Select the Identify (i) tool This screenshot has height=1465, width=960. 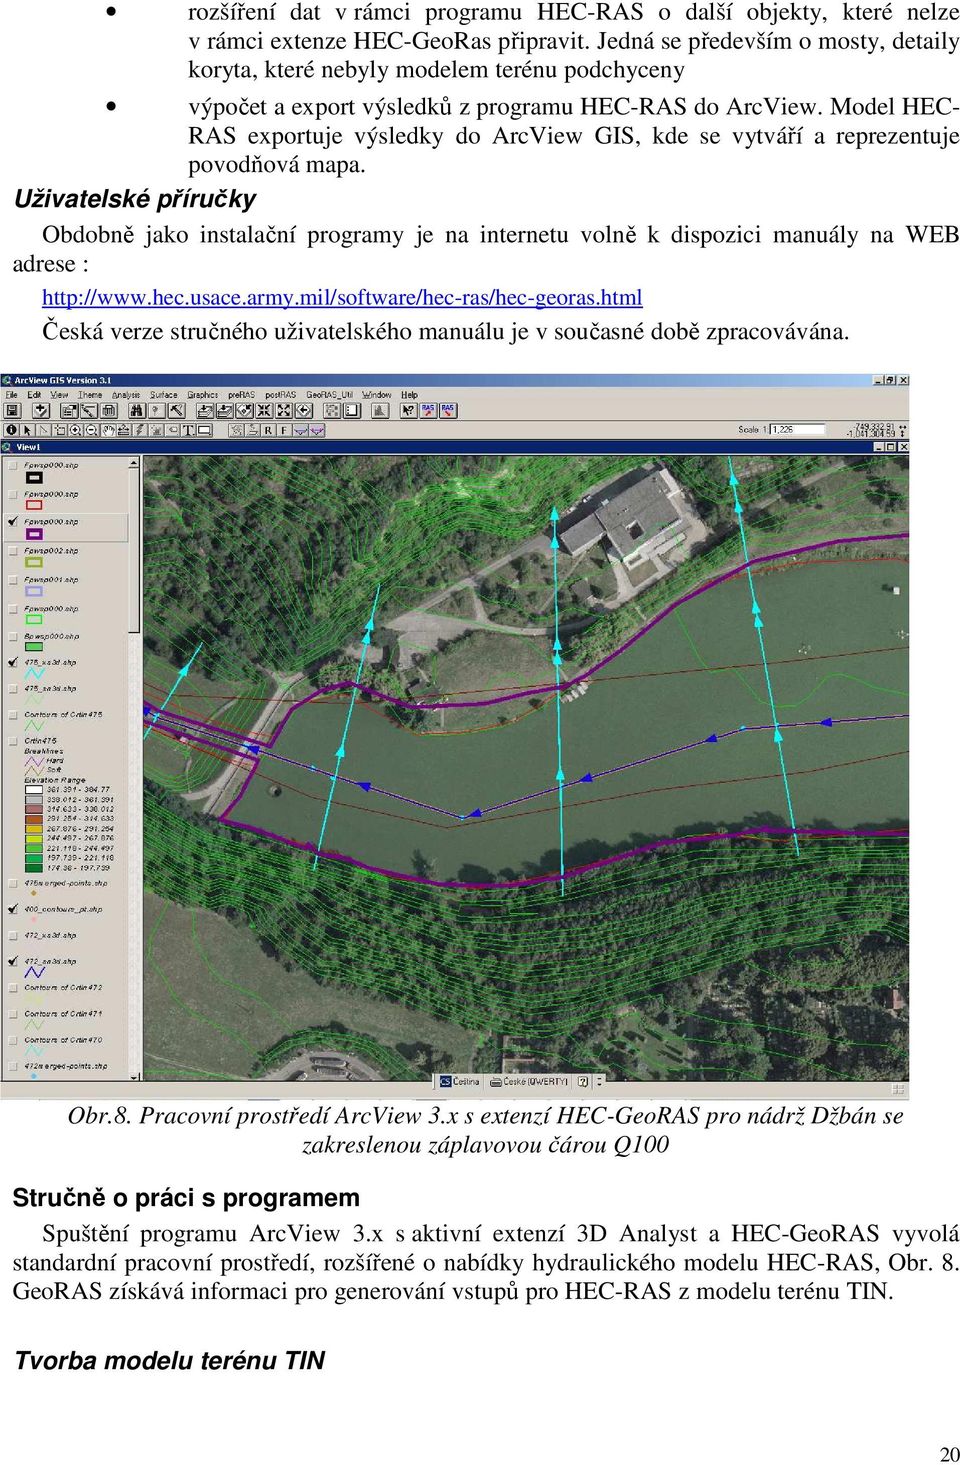[x=11, y=430]
